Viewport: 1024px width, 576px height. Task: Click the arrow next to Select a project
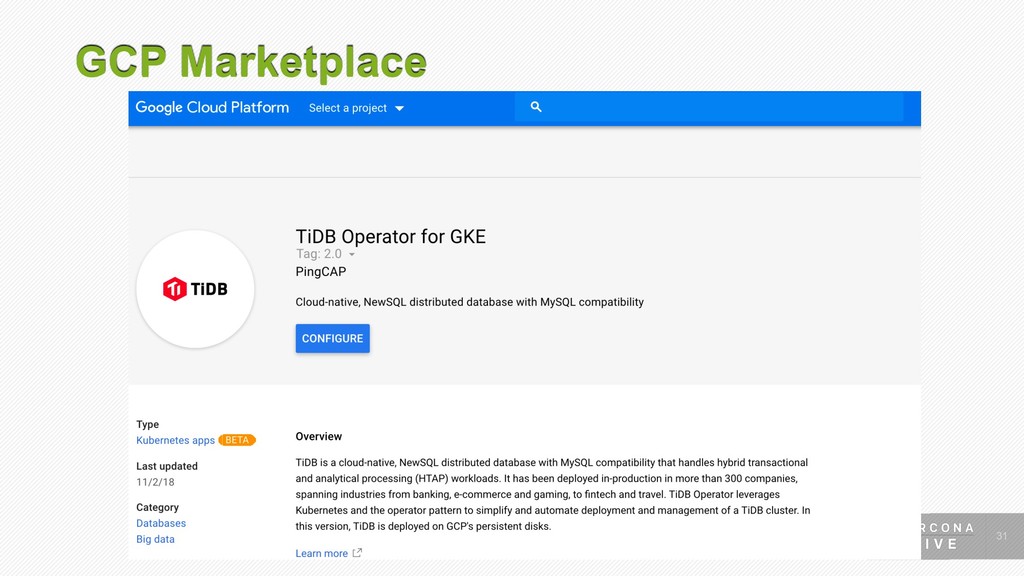pyautogui.click(x=399, y=108)
